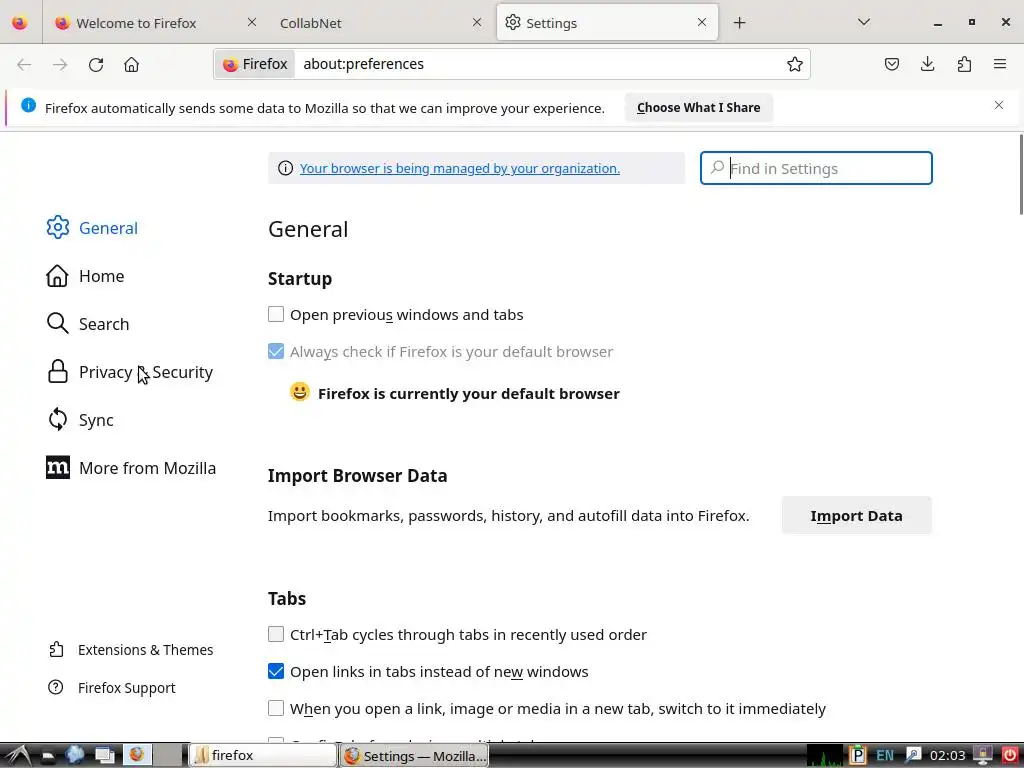The height and width of the screenshot is (768, 1024).
Task: Enable Open previous windows and tabs
Action: click(276, 314)
